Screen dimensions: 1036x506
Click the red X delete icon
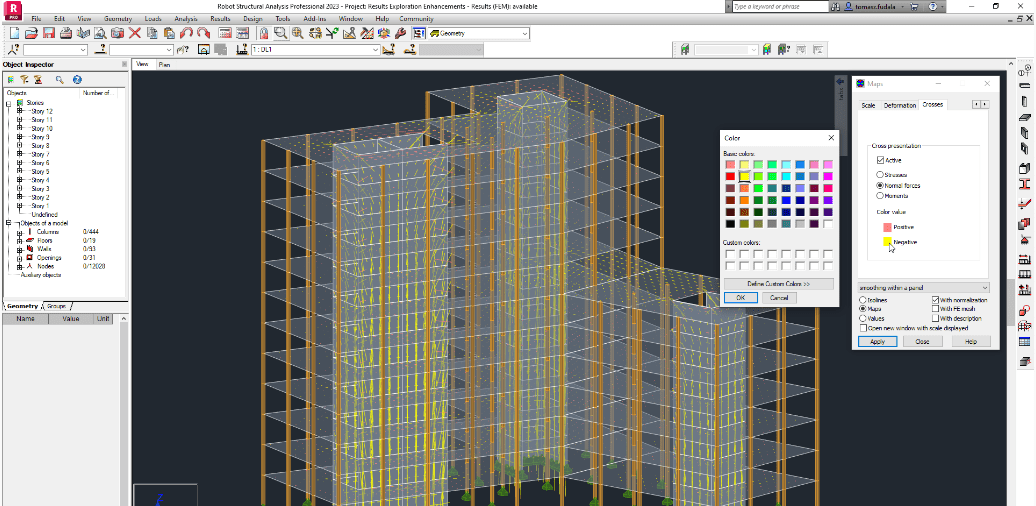coord(135,34)
